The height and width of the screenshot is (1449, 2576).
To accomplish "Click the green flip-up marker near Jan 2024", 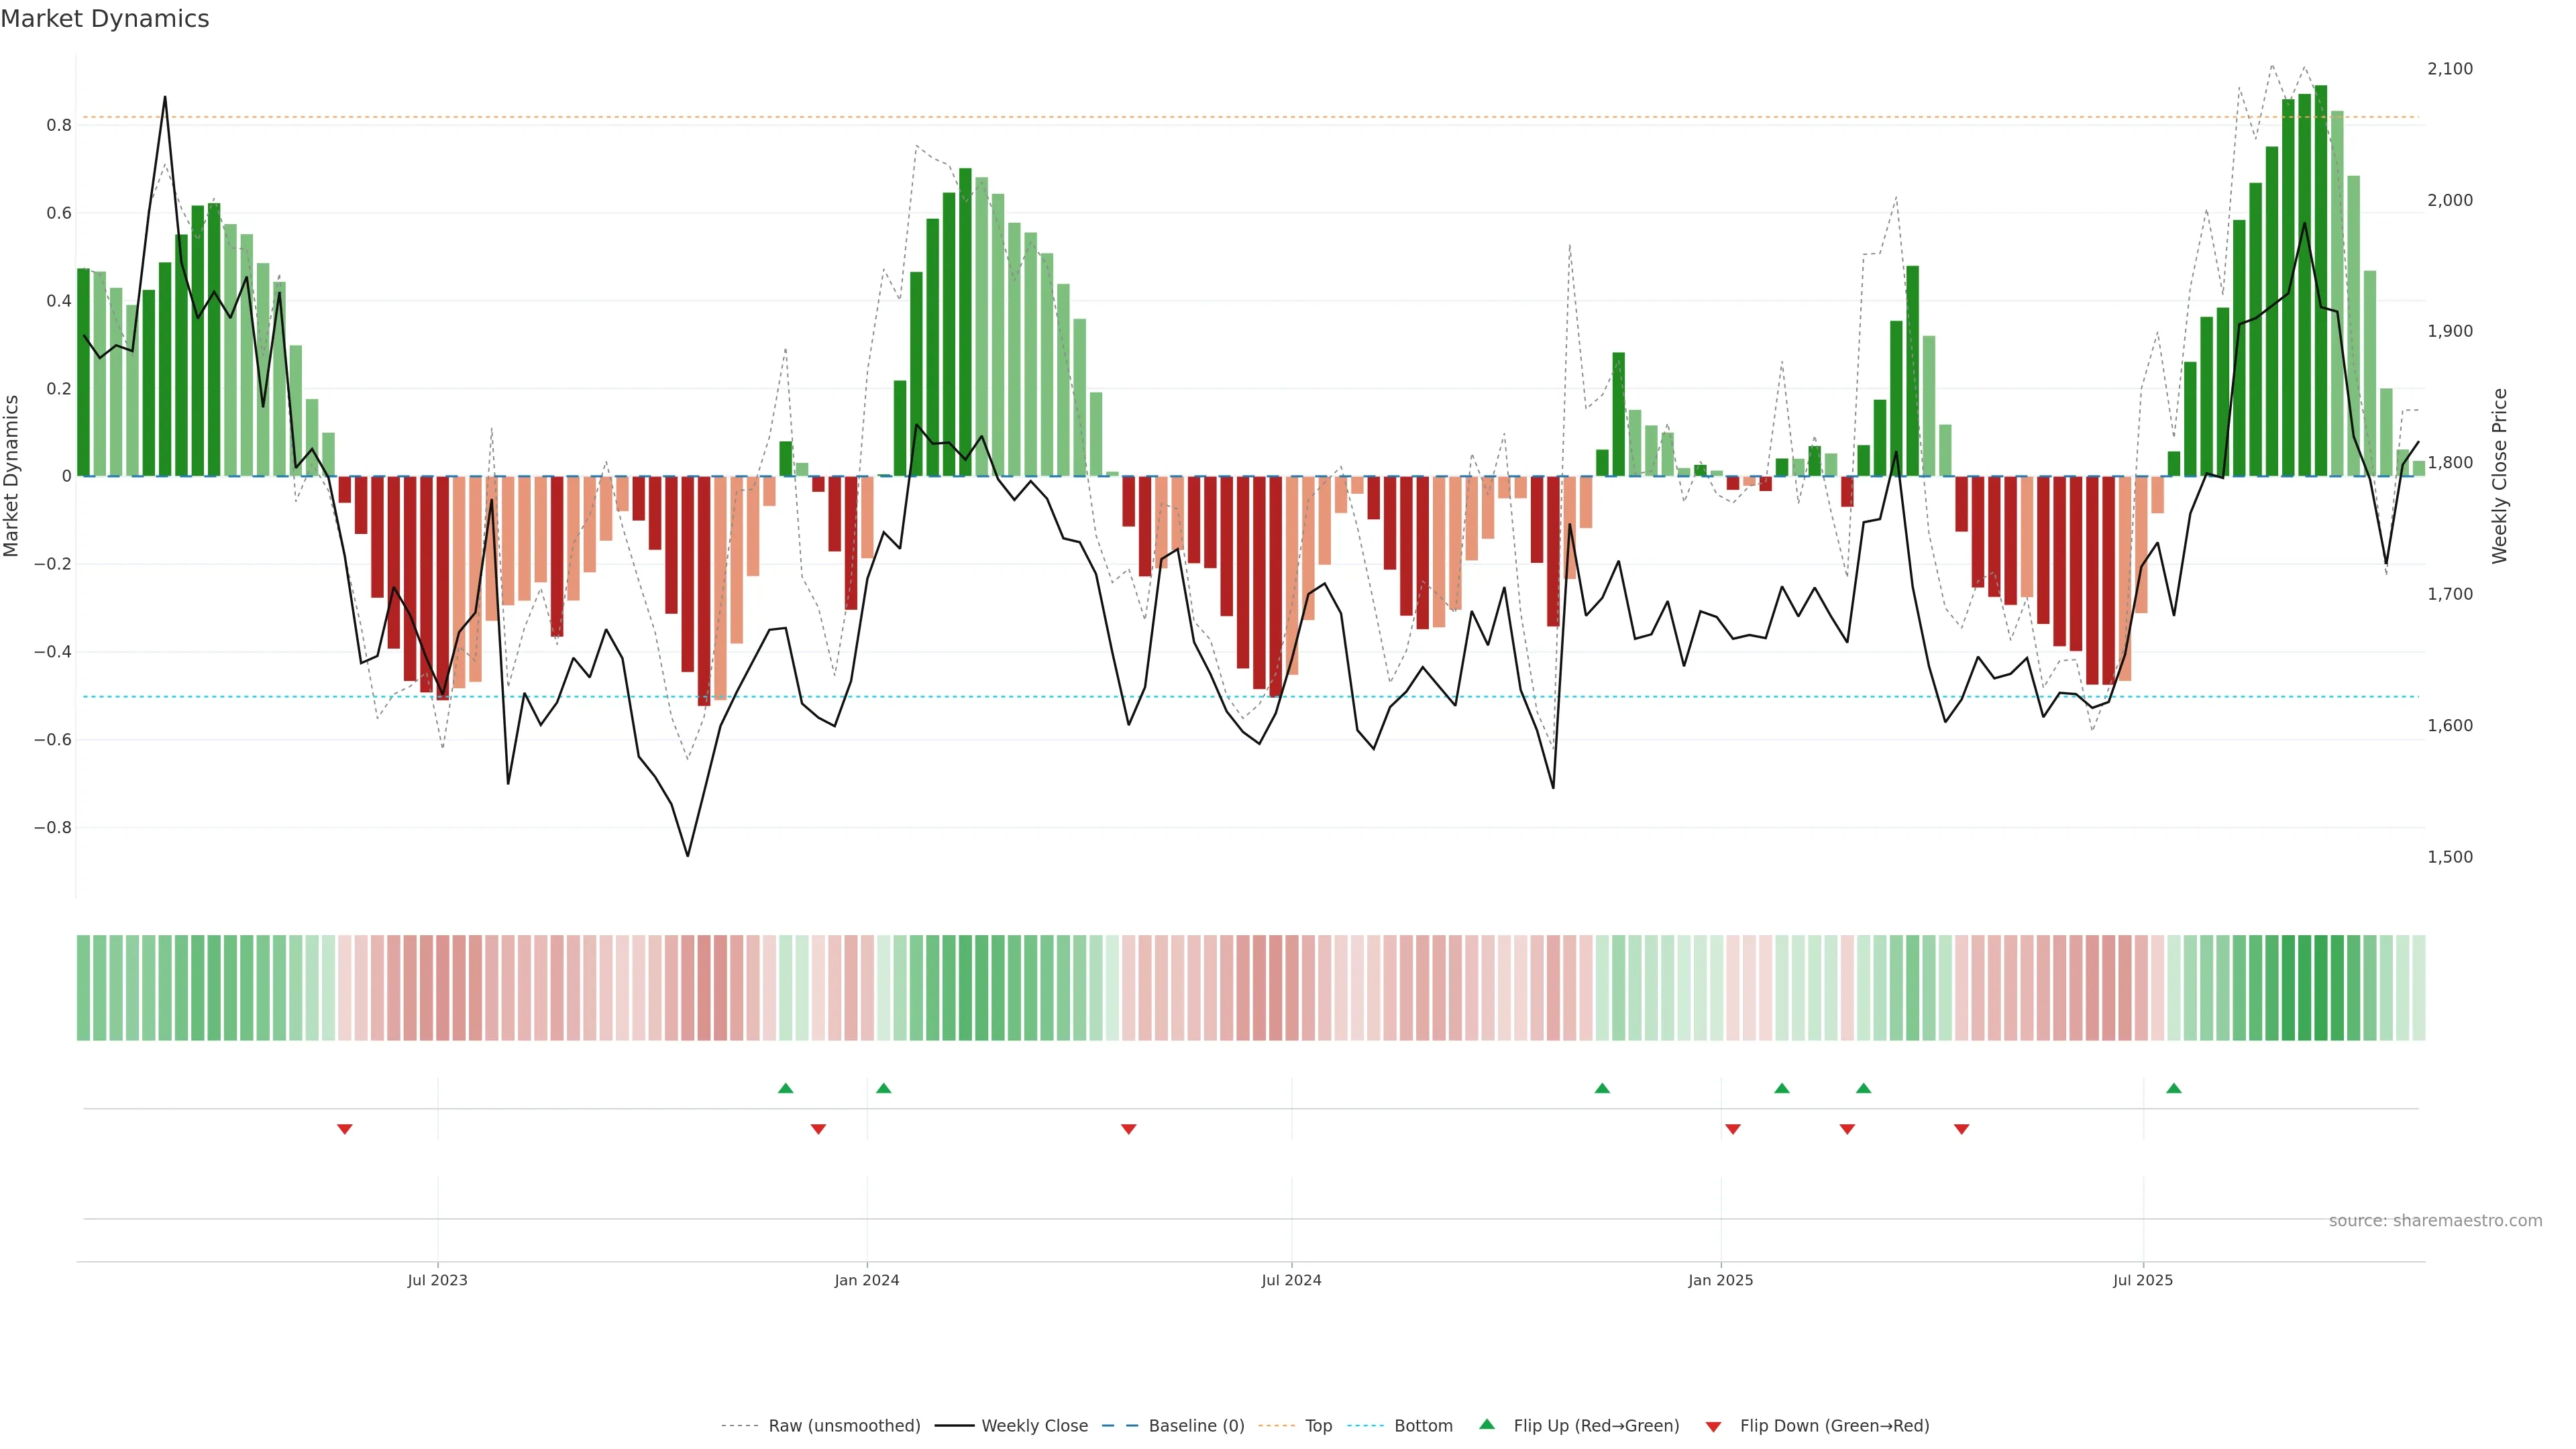I will [x=883, y=1088].
